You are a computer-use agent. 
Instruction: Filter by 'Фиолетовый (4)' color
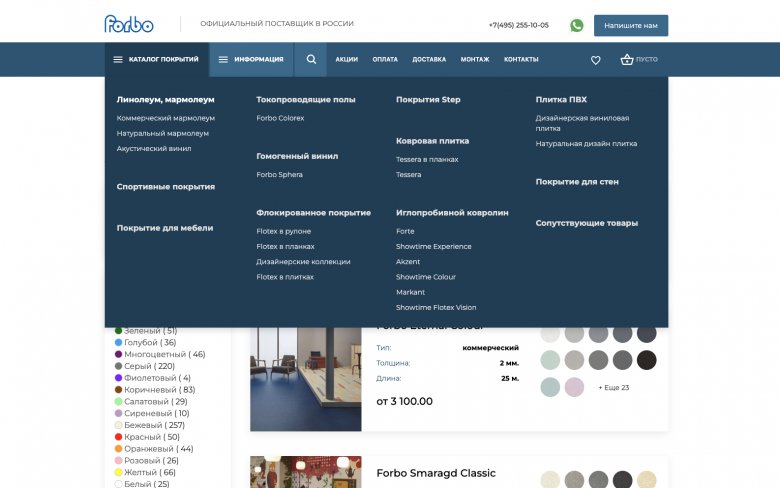click(x=153, y=378)
